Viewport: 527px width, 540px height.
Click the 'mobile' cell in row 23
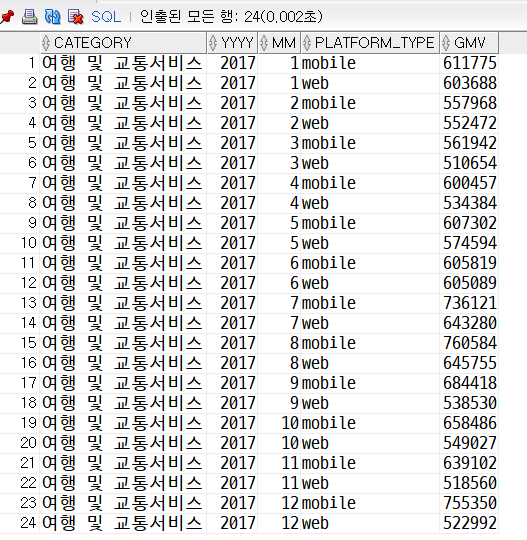[x=370, y=502]
